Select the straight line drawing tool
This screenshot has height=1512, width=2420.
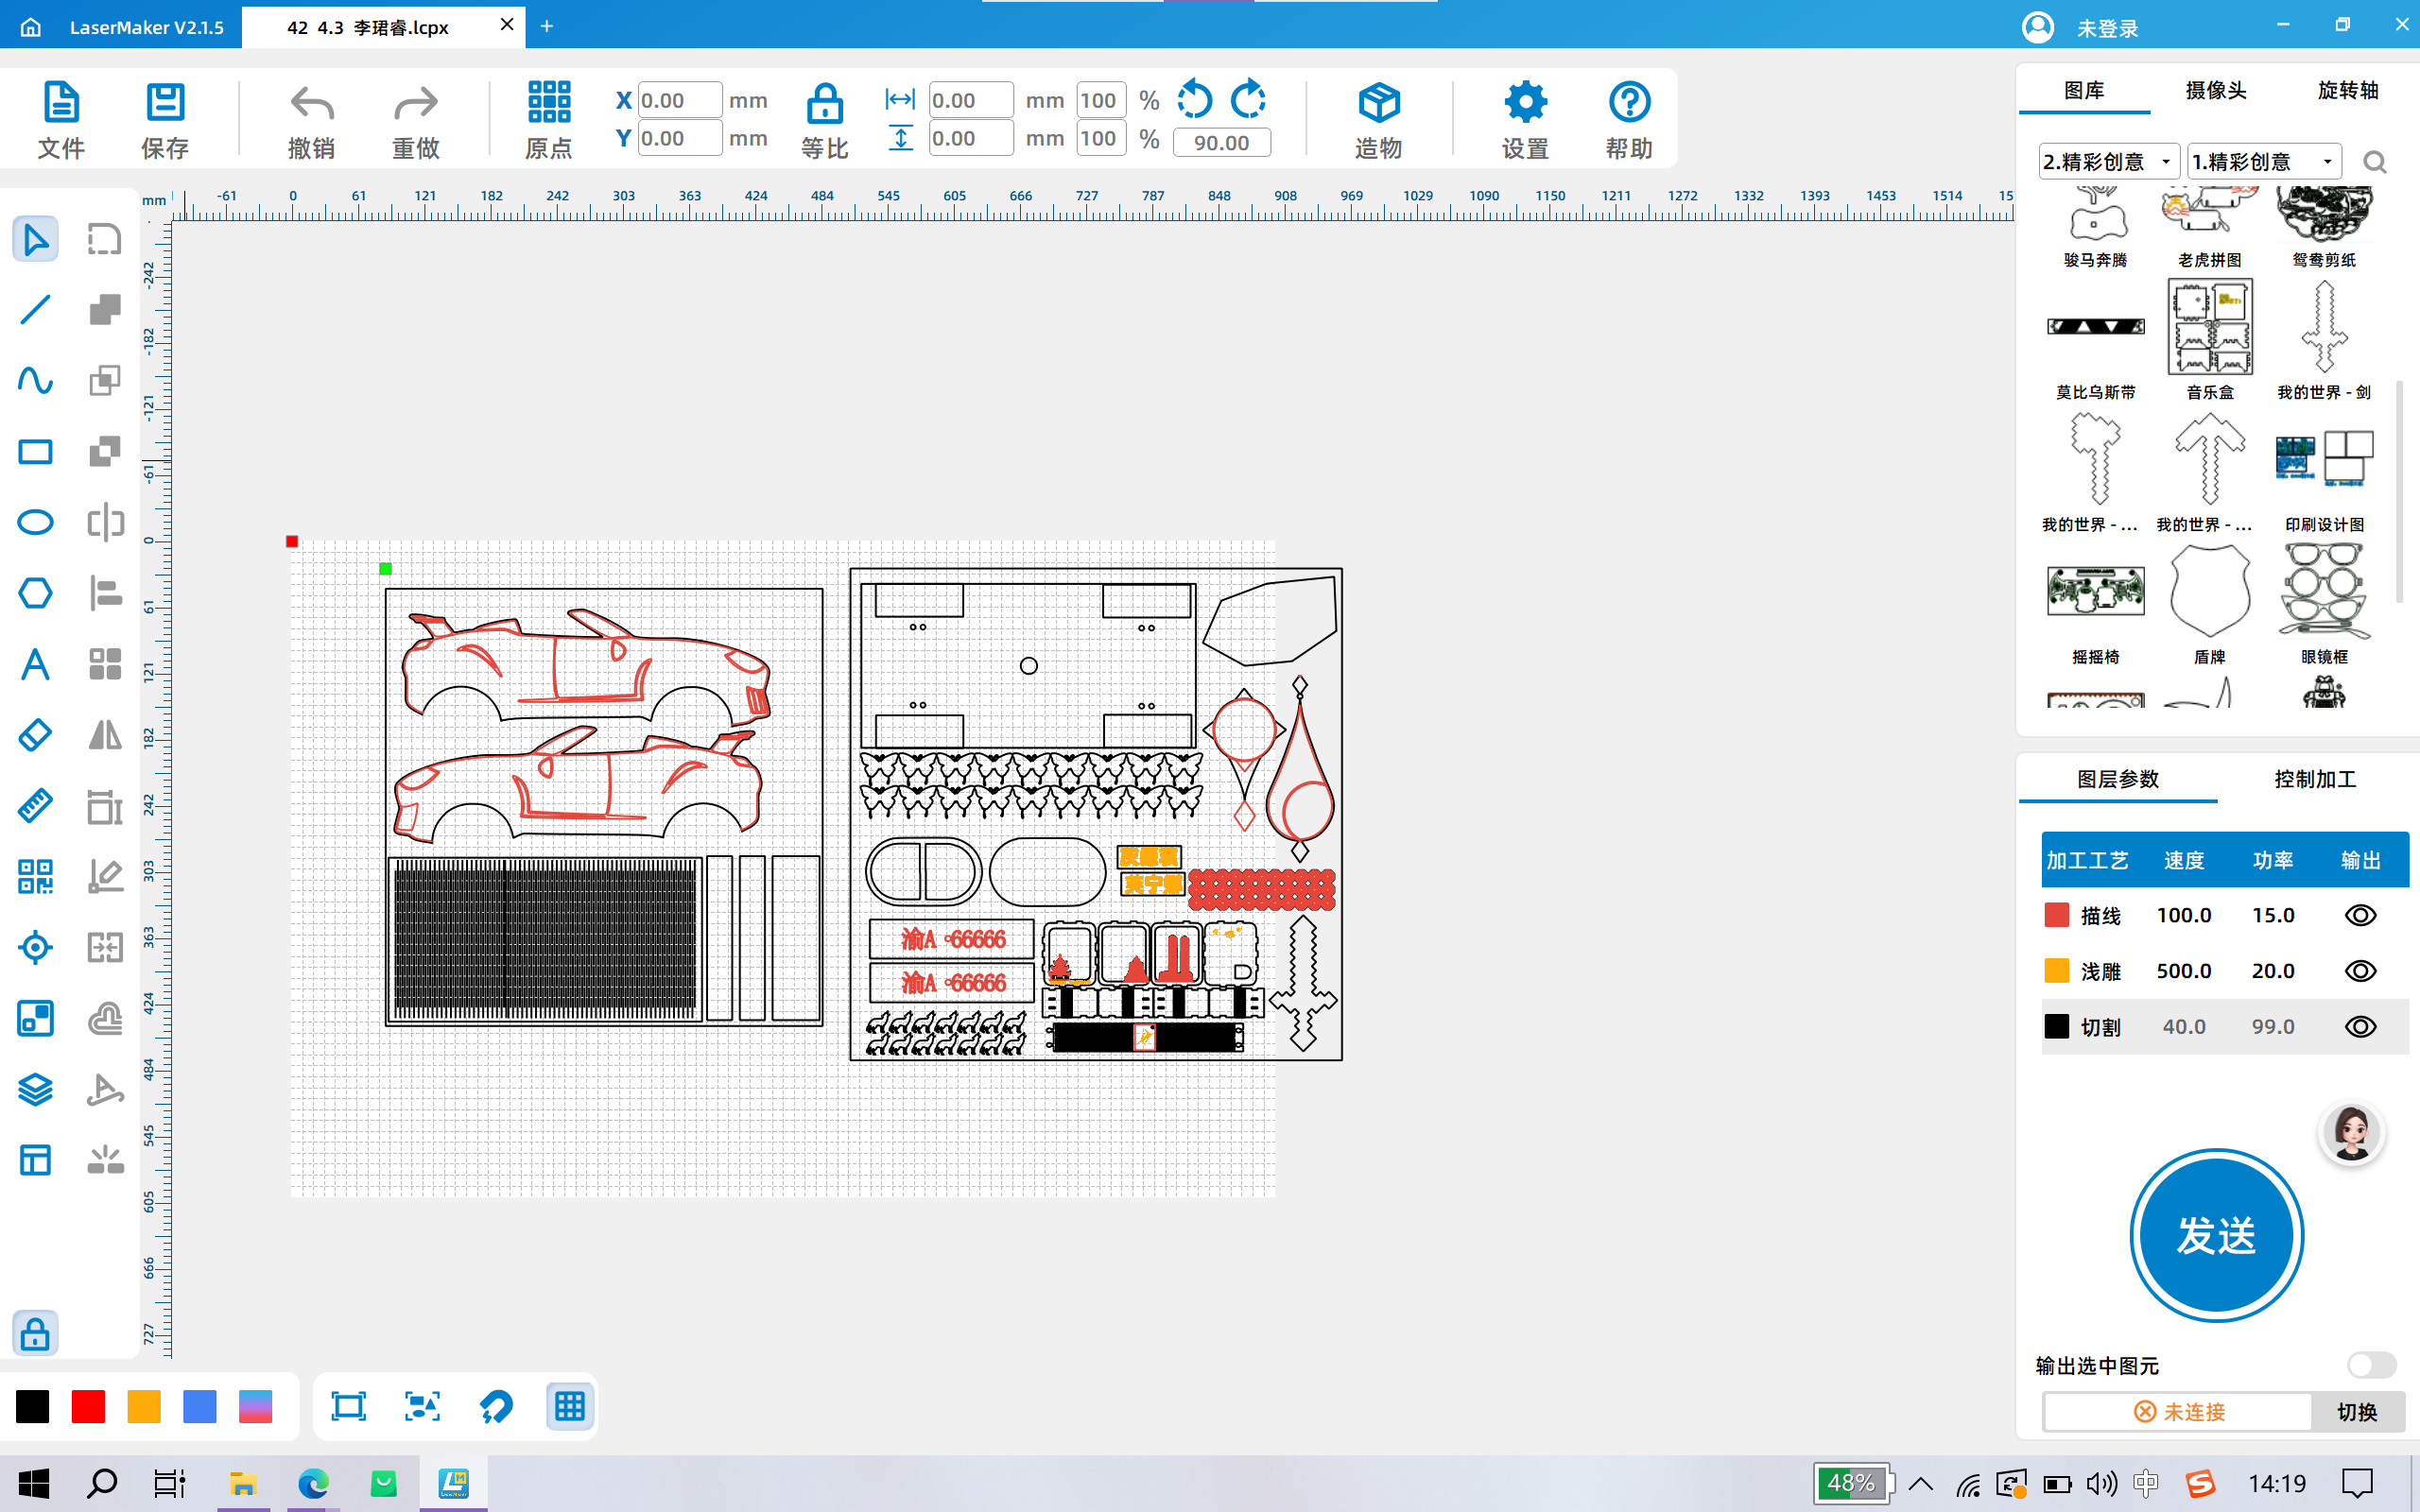(x=35, y=310)
